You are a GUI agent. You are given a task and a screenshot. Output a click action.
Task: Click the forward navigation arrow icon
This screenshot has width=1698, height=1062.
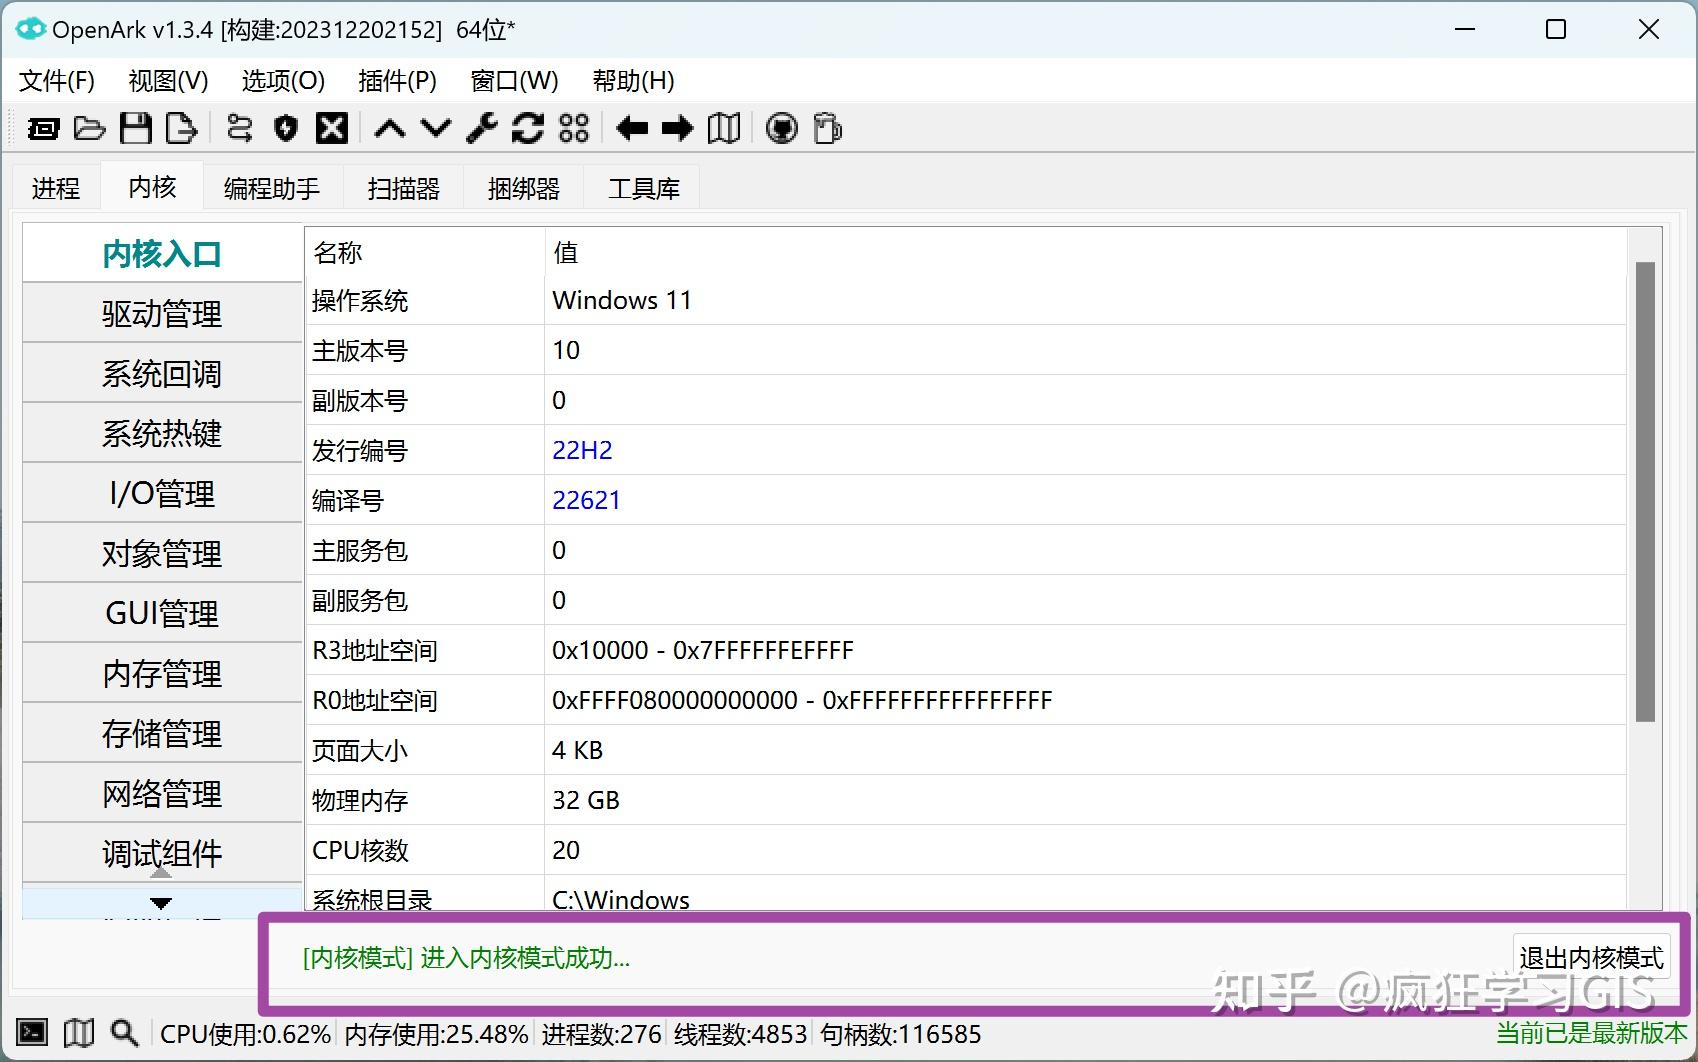(677, 128)
